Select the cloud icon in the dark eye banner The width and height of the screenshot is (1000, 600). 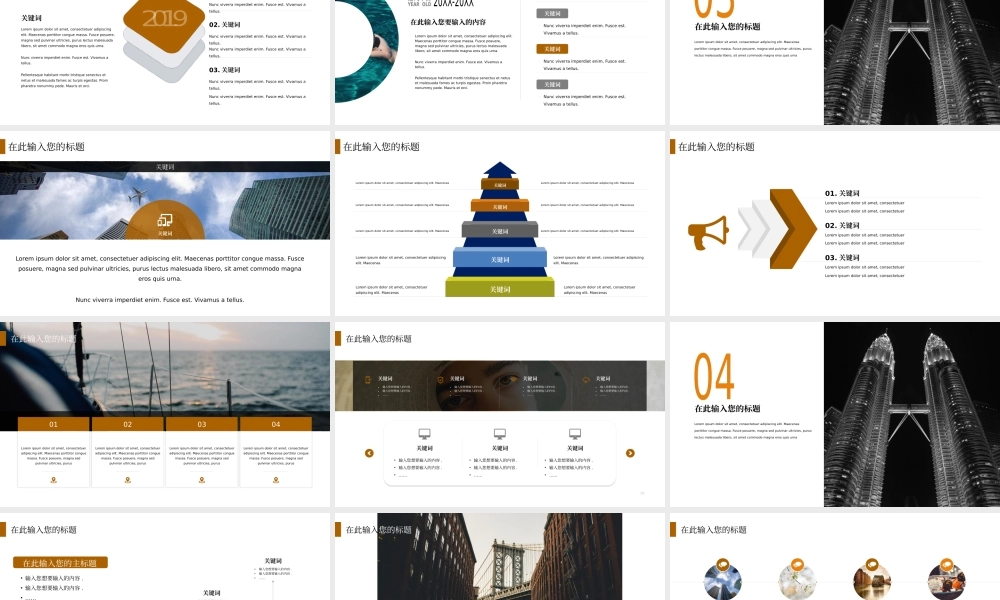tap(587, 380)
